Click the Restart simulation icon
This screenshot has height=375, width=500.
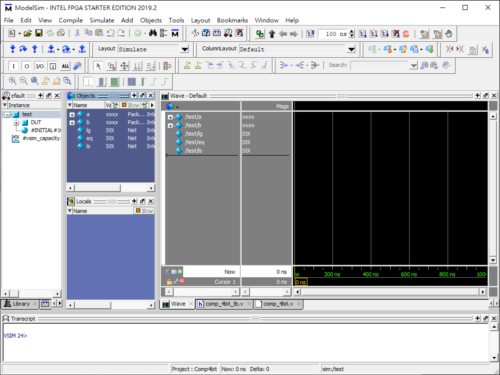click(310, 34)
